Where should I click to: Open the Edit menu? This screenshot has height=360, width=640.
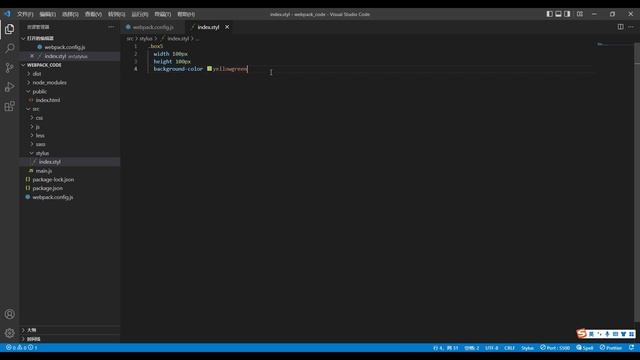(x=47, y=14)
